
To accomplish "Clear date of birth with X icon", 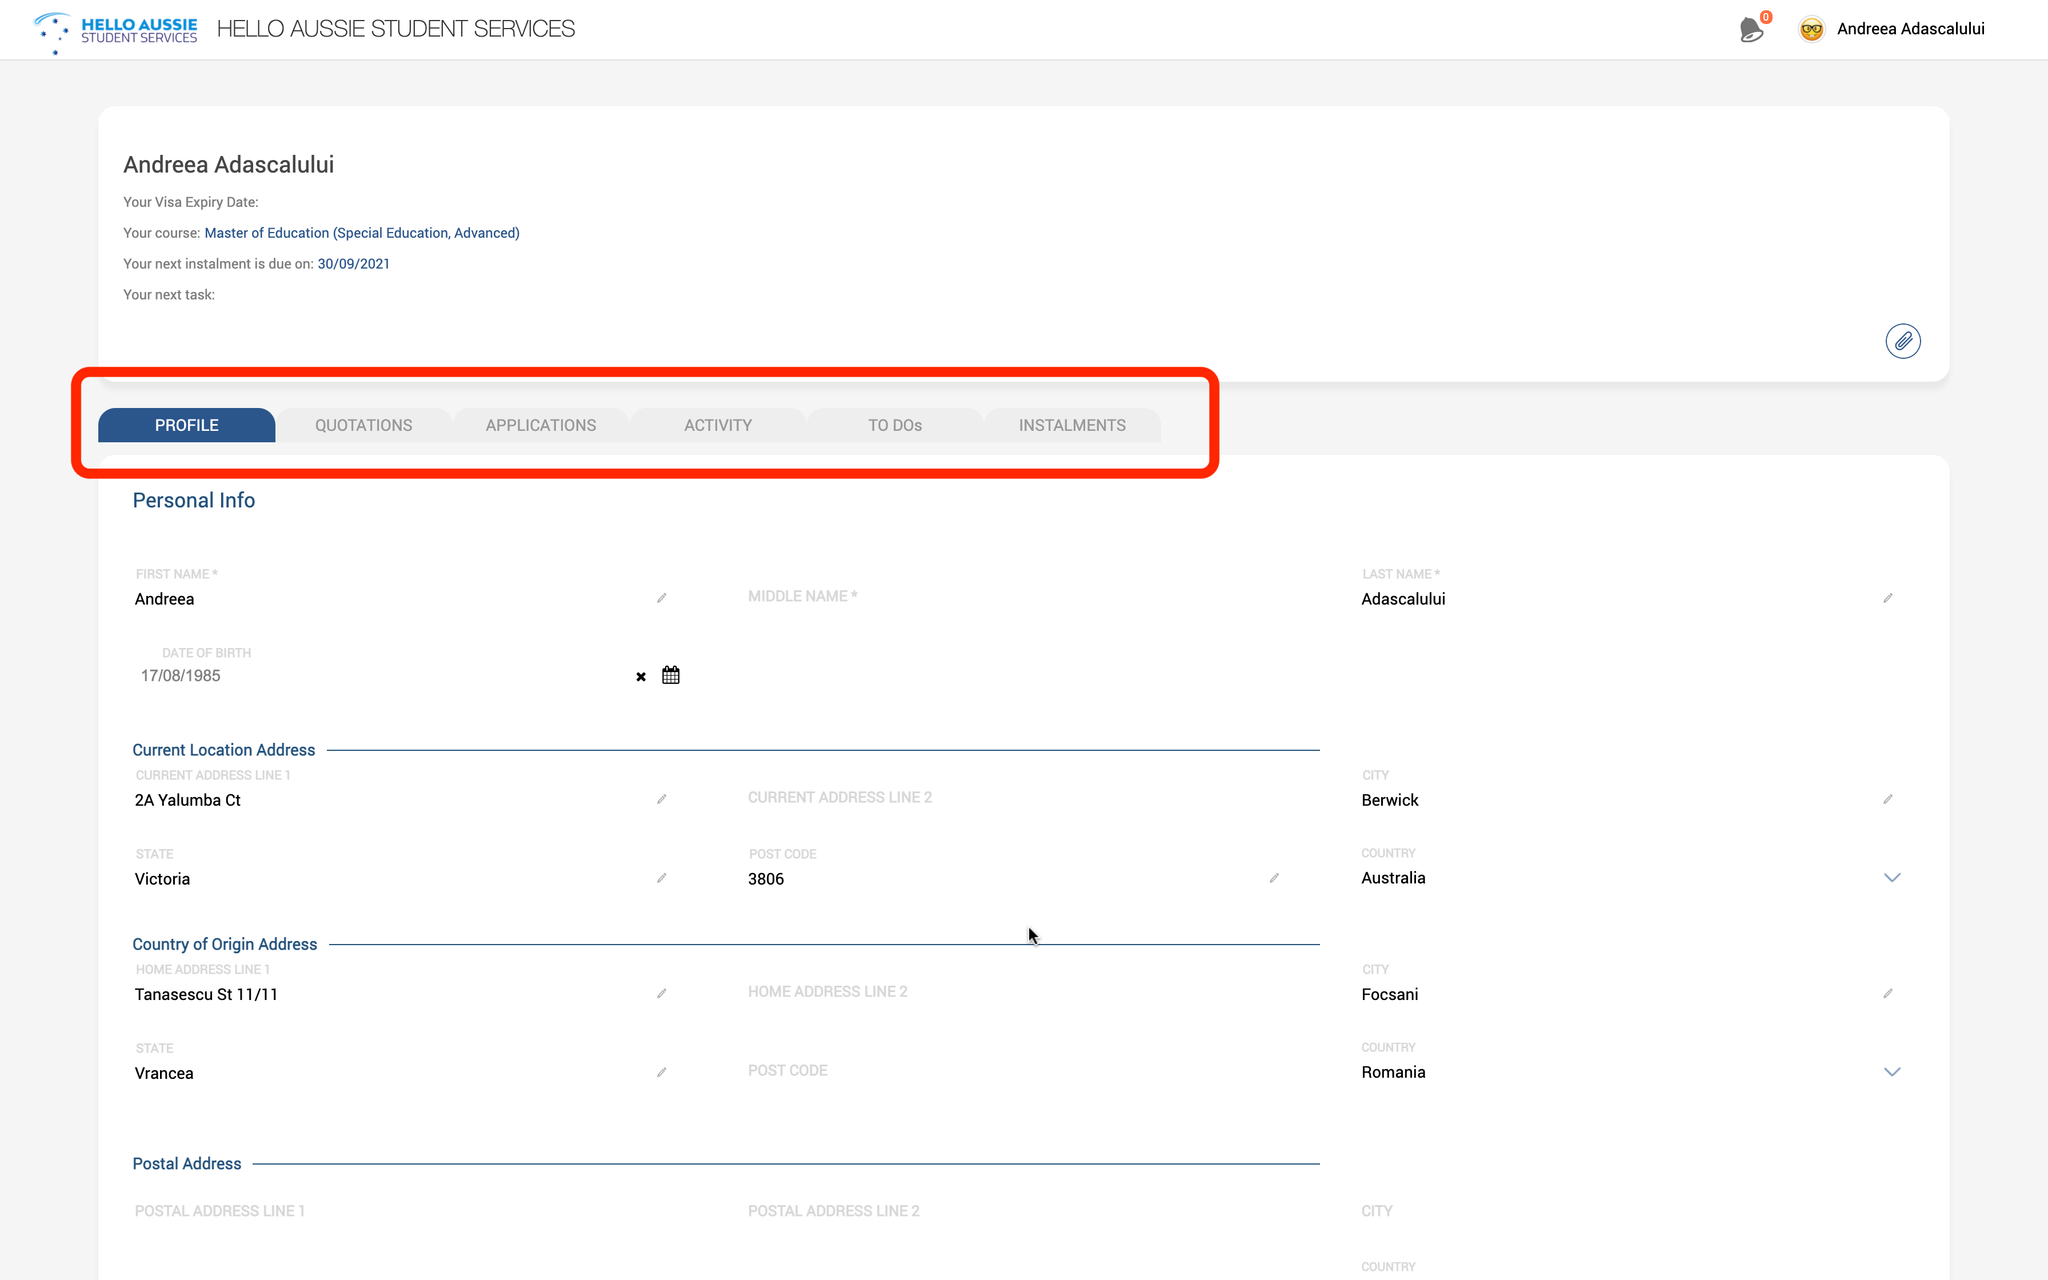I will click(x=641, y=677).
